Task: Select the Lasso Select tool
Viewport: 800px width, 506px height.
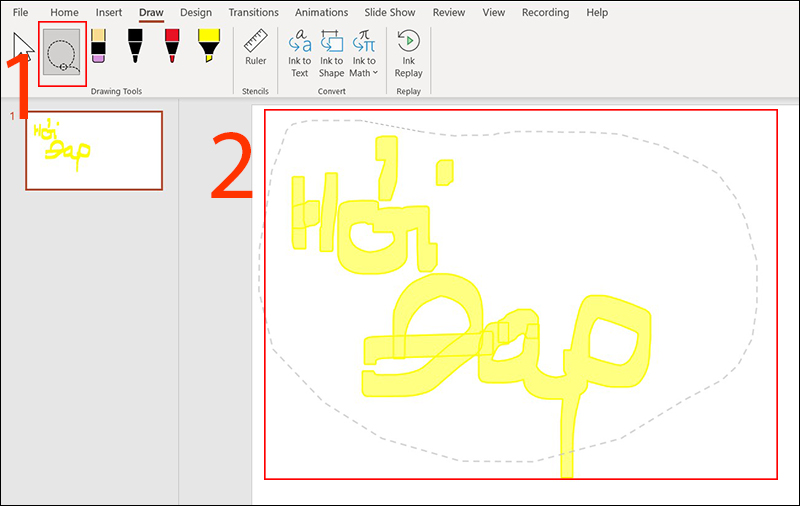Action: click(61, 53)
